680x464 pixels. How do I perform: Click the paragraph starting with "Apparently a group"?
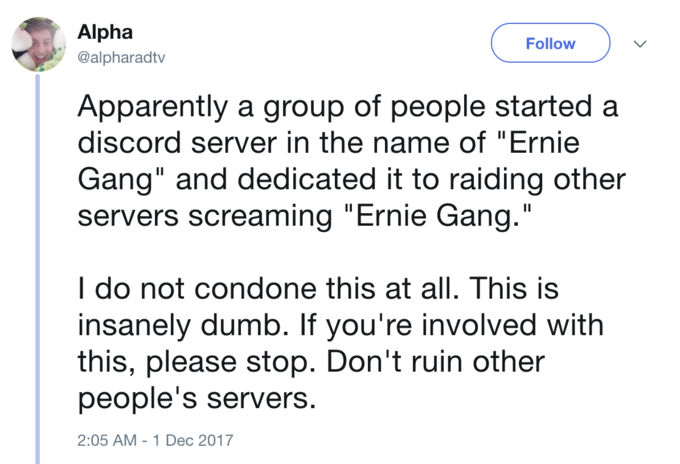(352, 161)
